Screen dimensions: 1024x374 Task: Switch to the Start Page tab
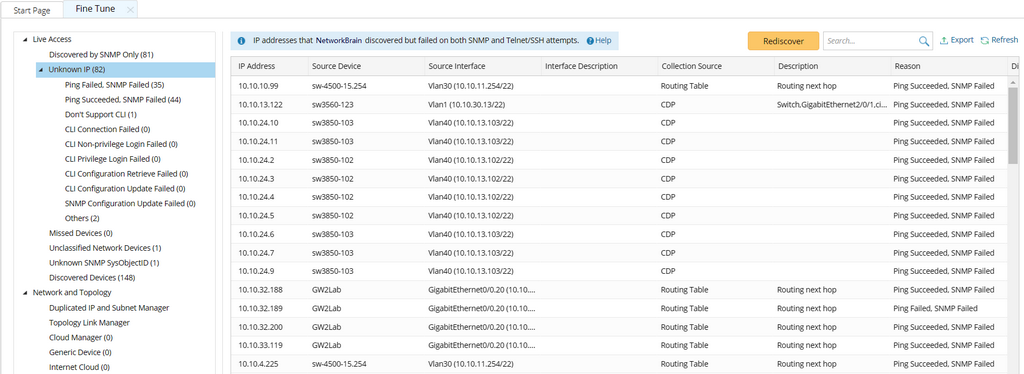32,10
